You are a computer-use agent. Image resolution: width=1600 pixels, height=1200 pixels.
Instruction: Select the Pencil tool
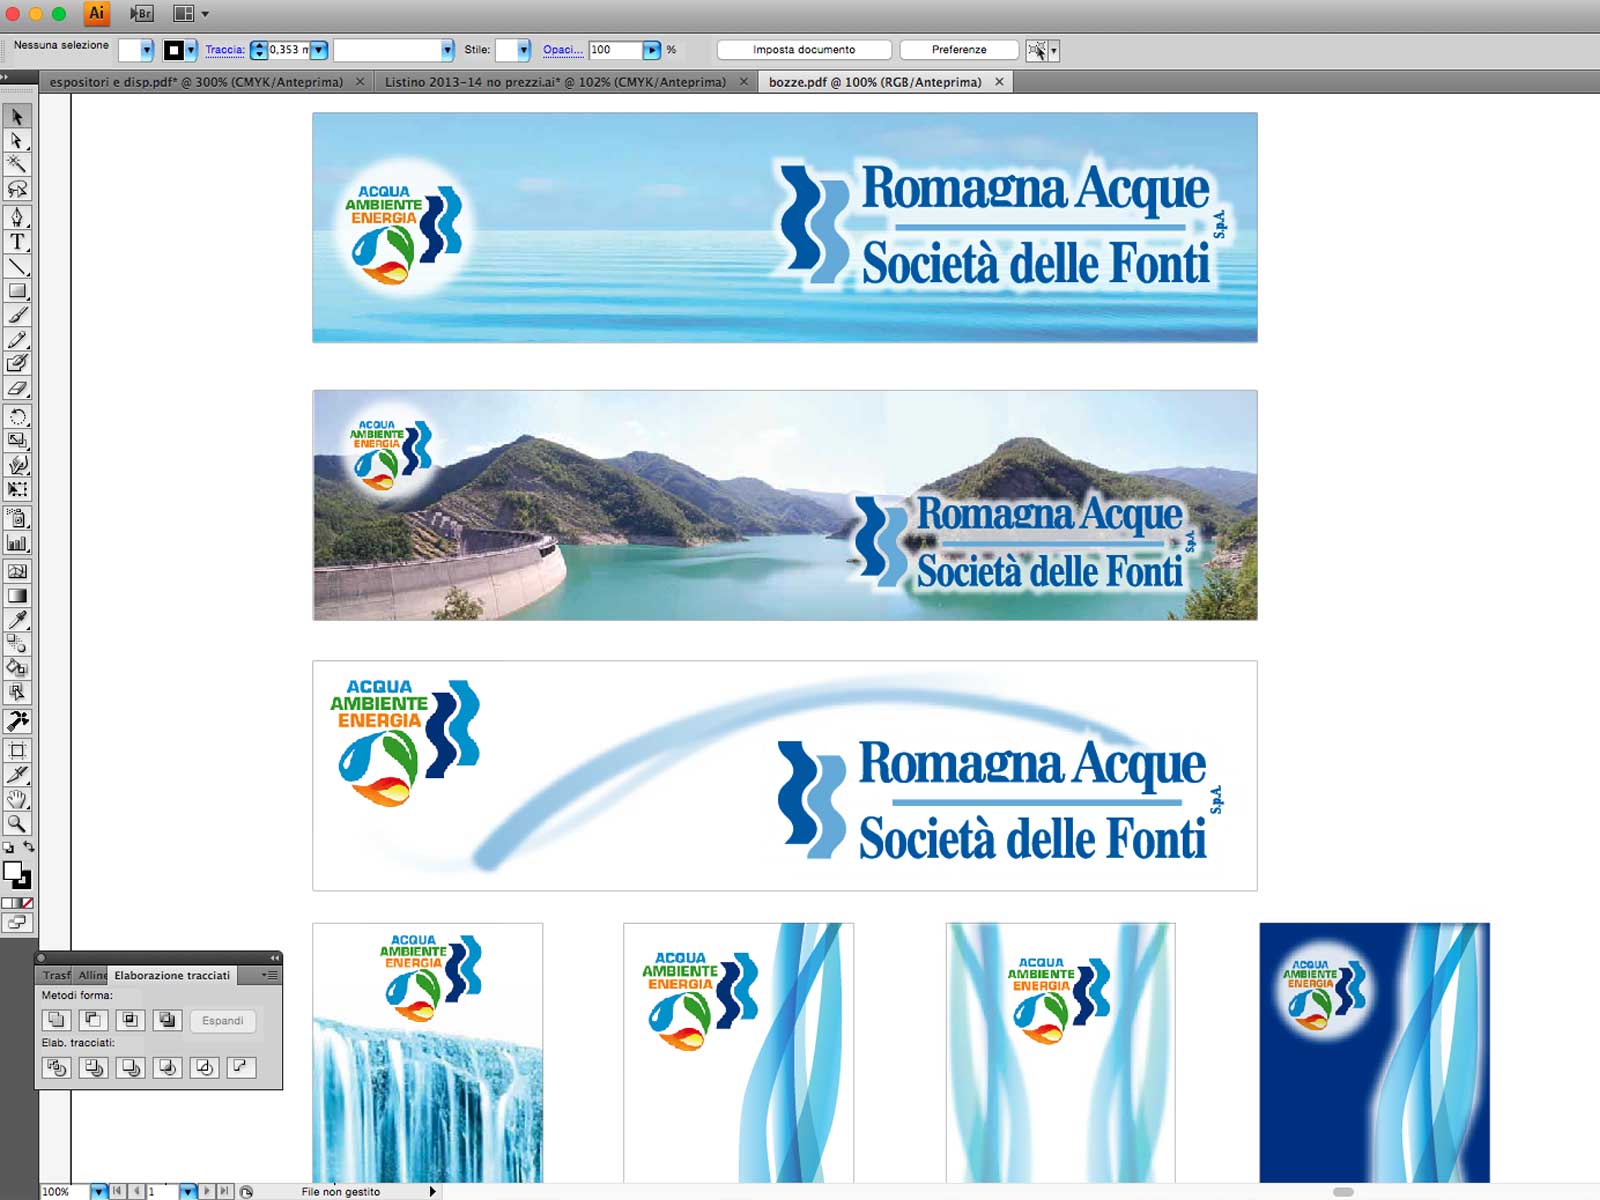point(17,340)
